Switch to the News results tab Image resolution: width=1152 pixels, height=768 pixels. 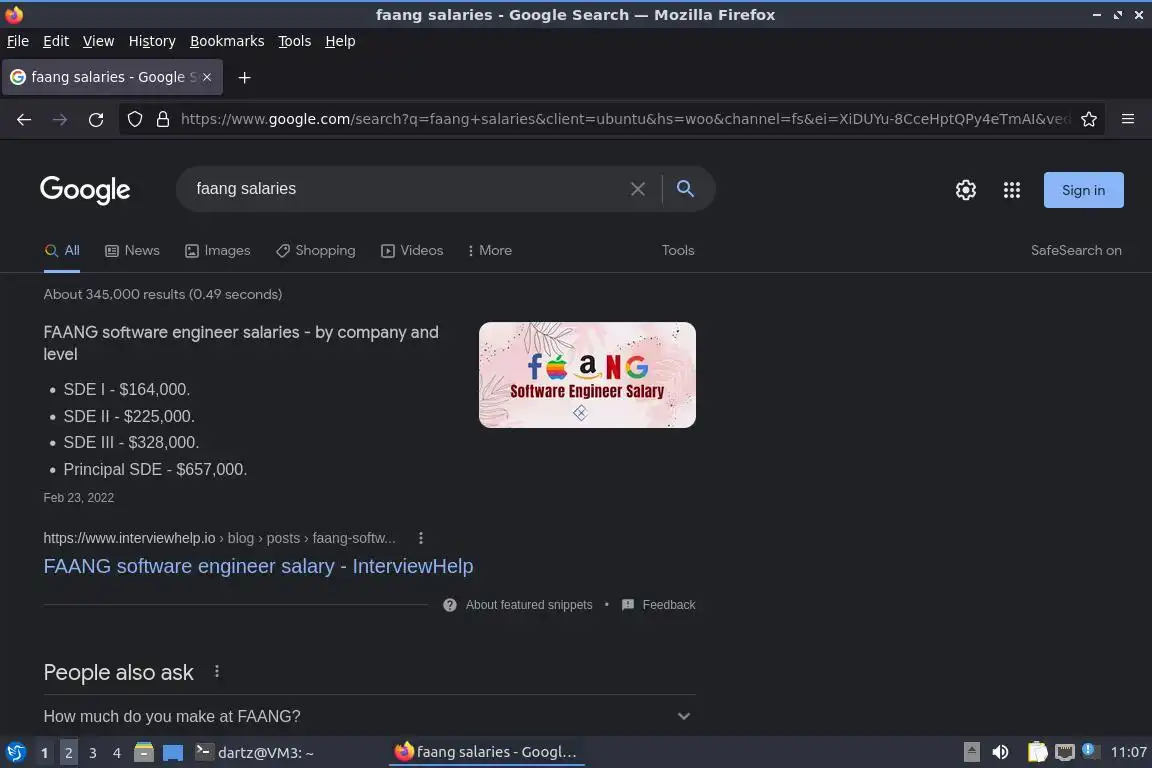pos(132,251)
